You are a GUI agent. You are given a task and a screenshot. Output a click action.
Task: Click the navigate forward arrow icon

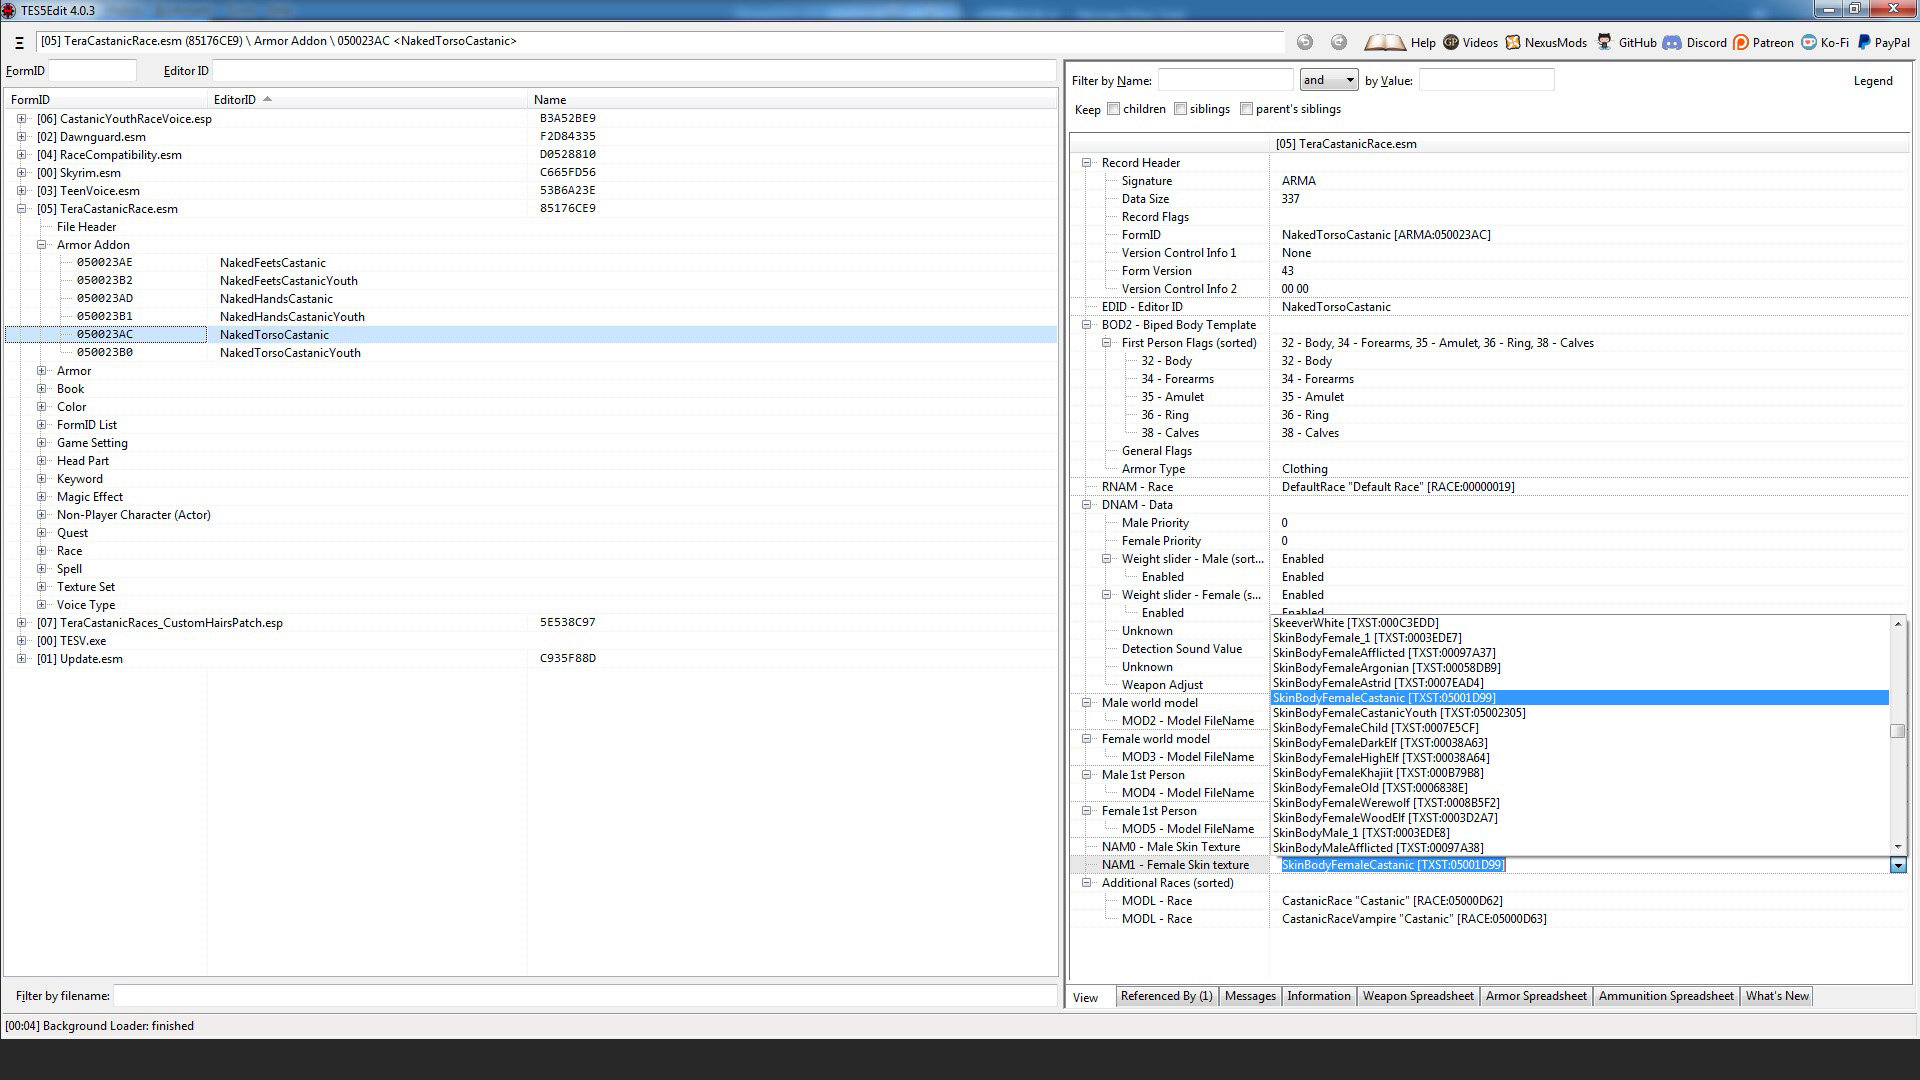click(1339, 42)
